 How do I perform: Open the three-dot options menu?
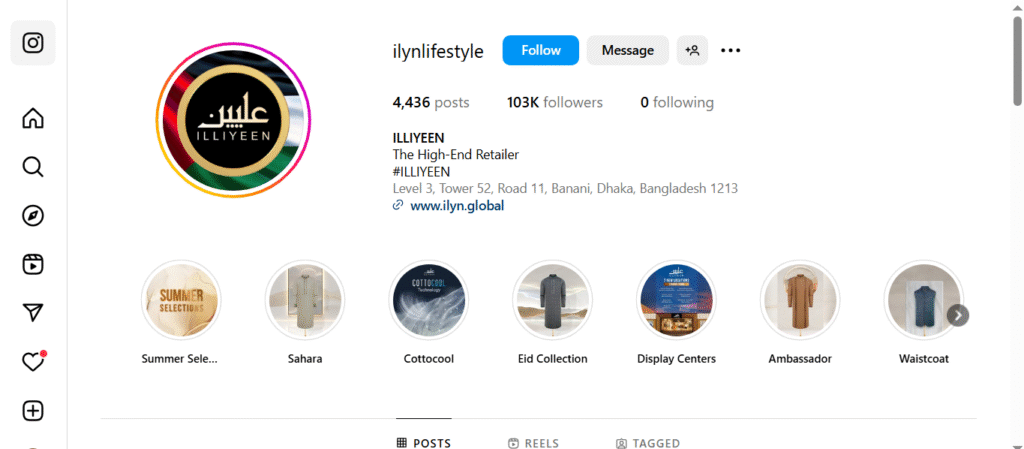(730, 50)
